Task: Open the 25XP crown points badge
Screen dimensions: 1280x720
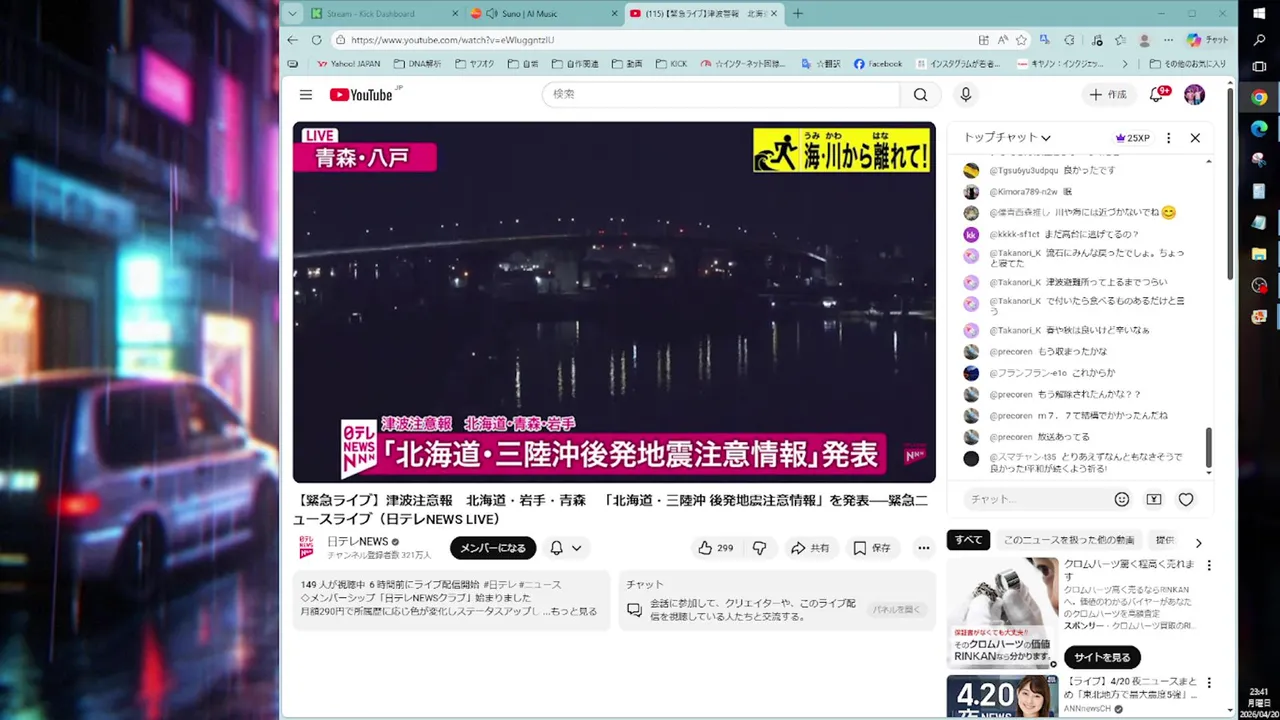Action: point(1132,138)
